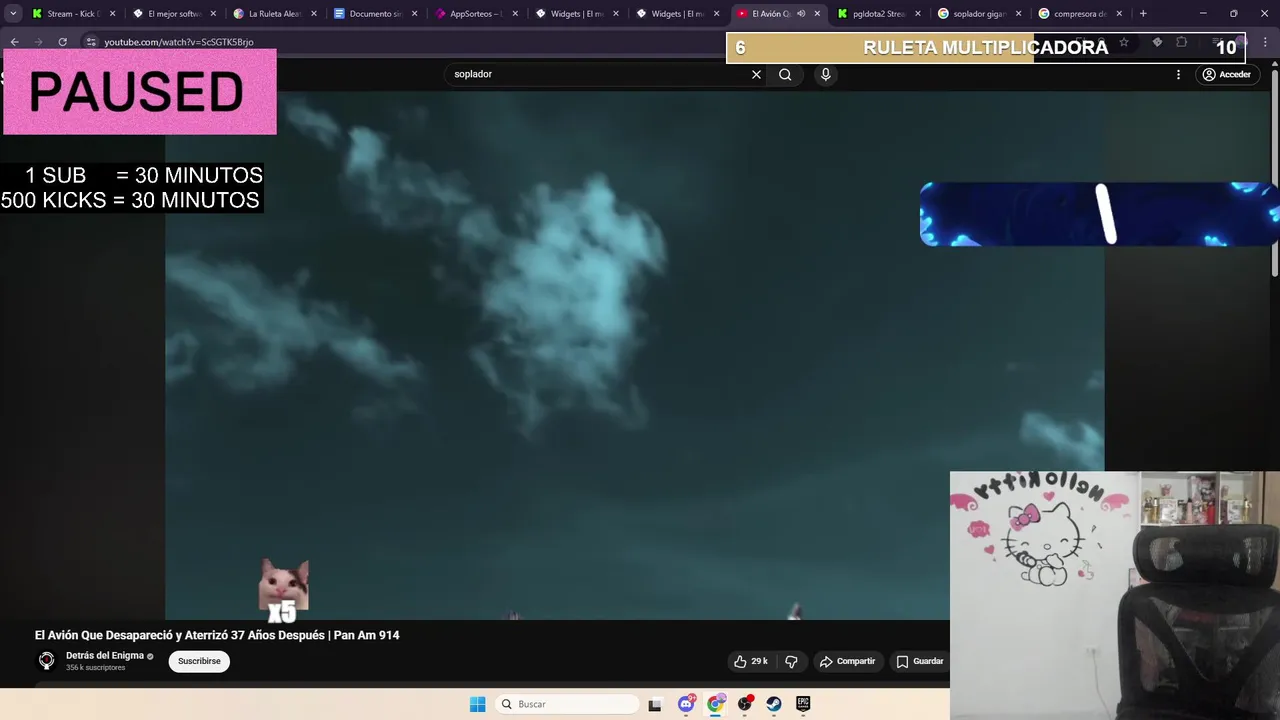This screenshot has height=720, width=1280.
Task: Open Discord from the taskbar
Action: coord(686,704)
